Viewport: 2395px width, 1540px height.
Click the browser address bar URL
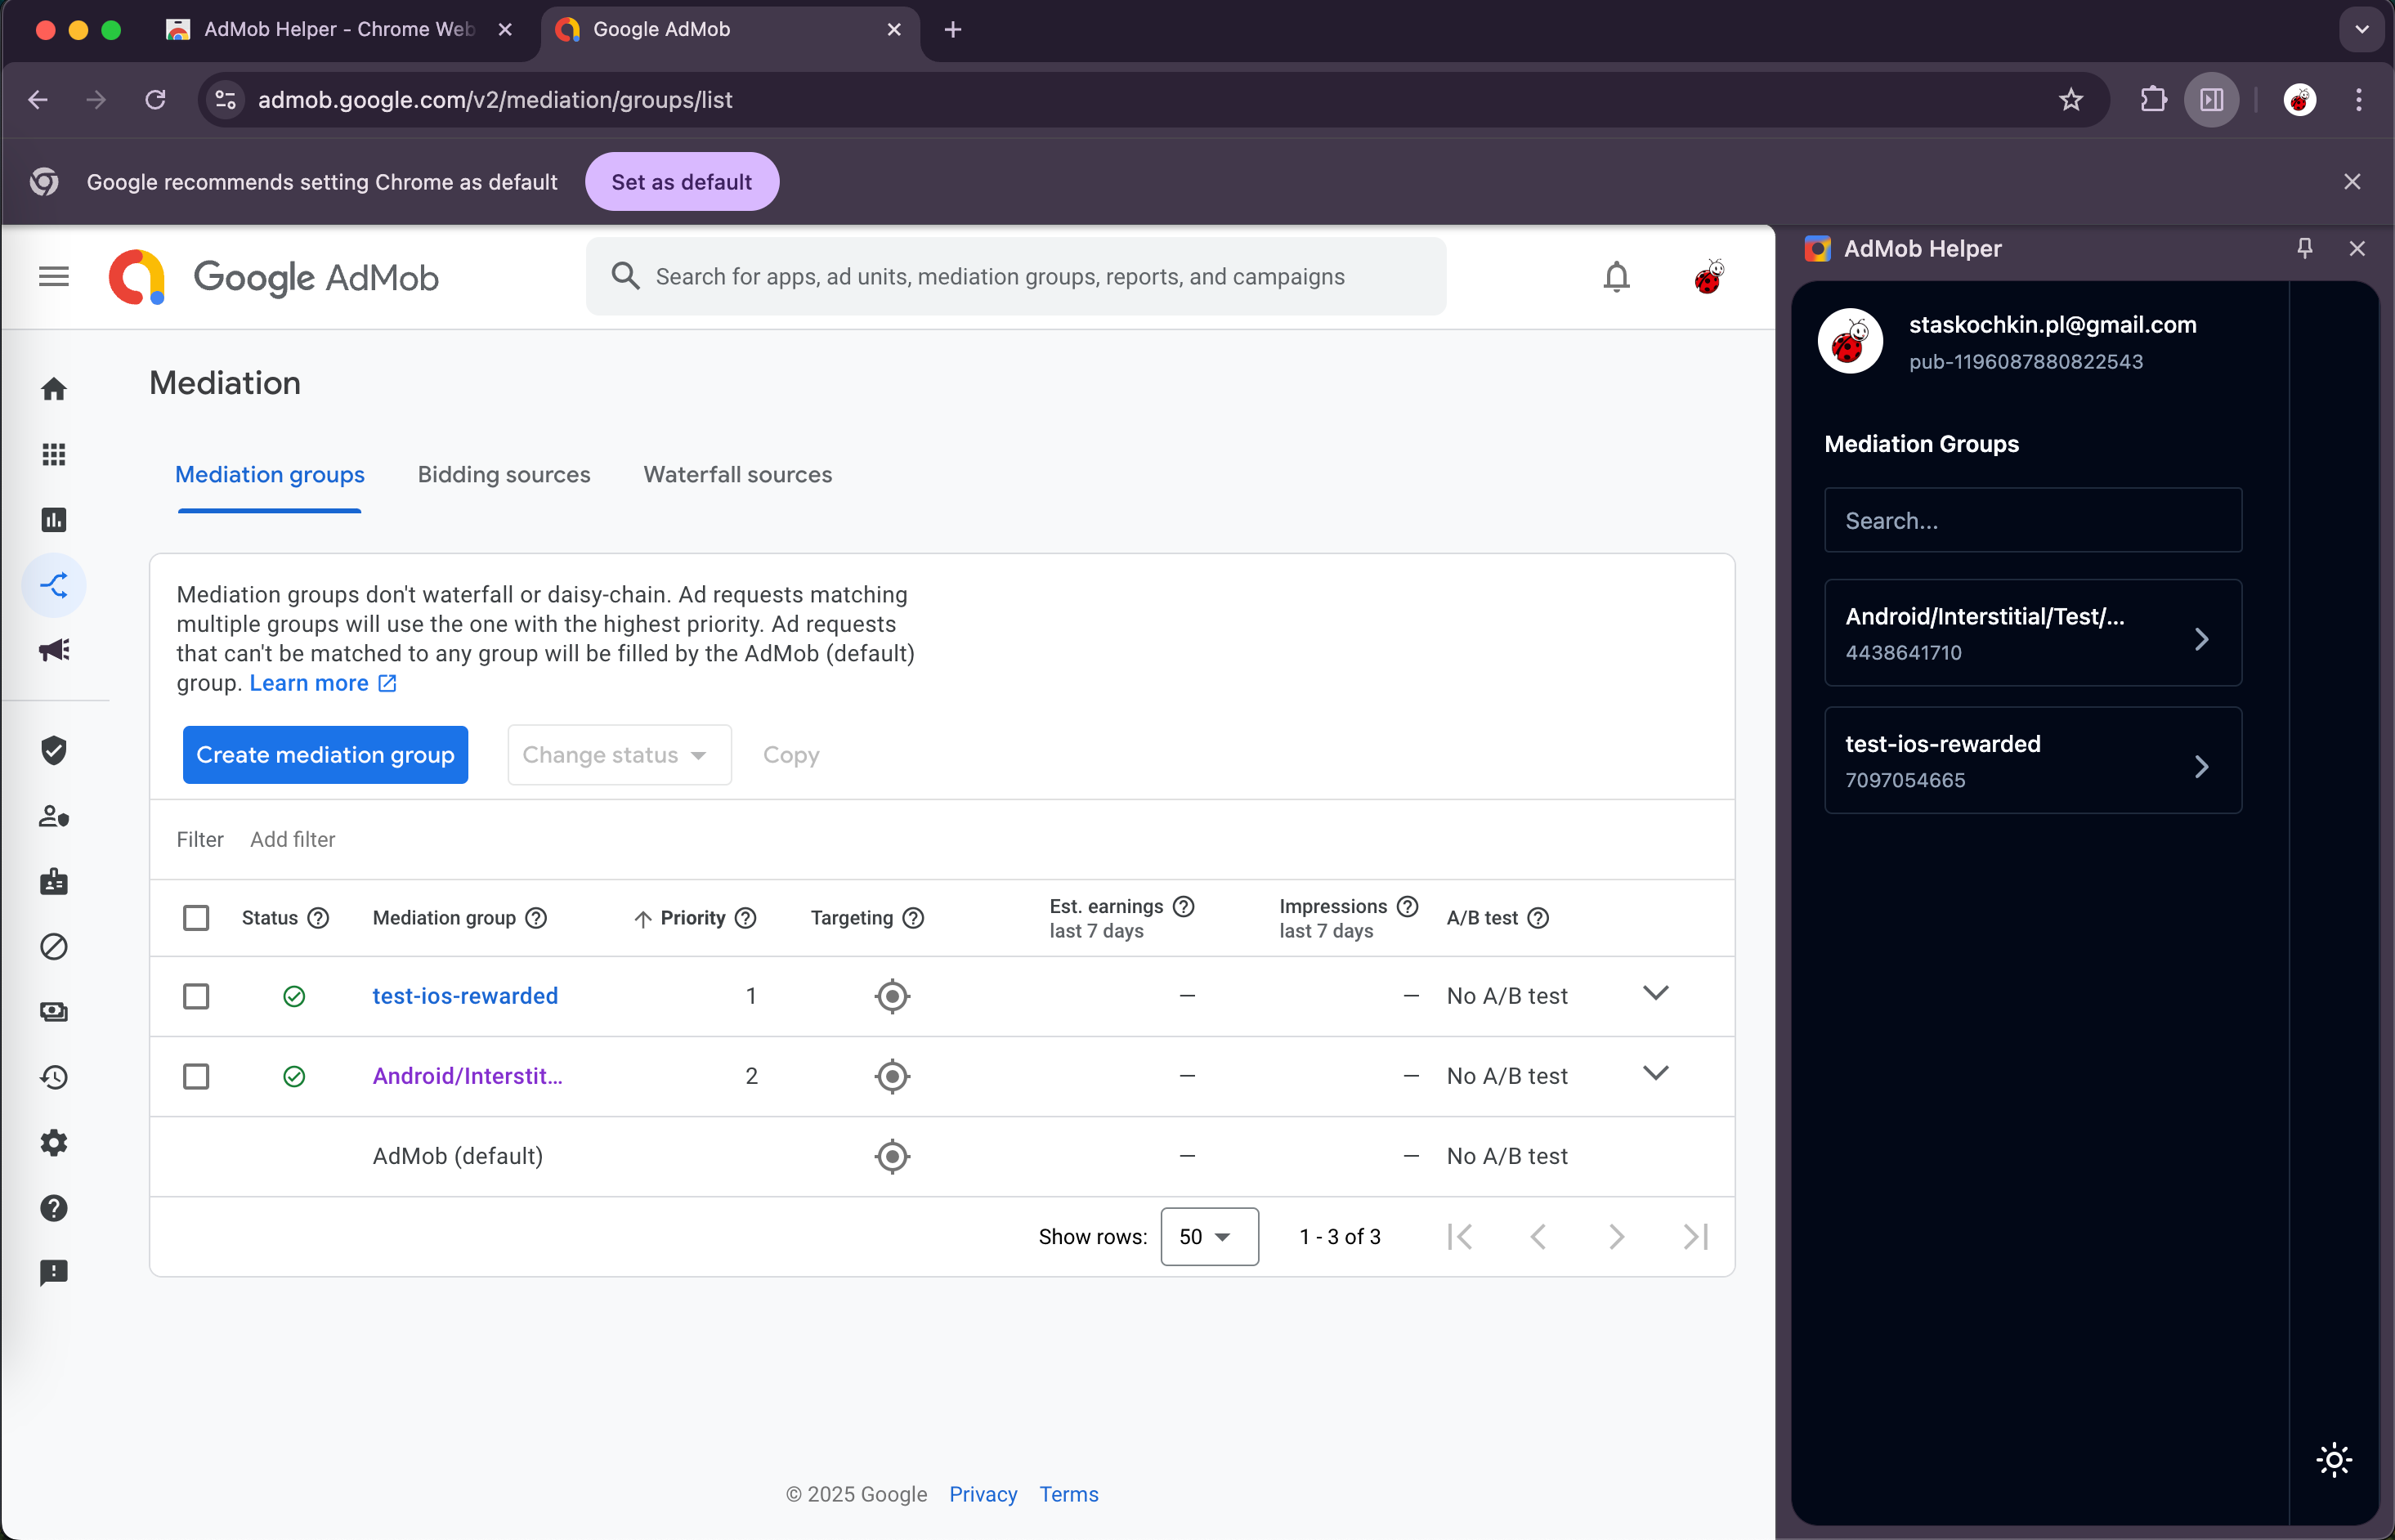(495, 99)
